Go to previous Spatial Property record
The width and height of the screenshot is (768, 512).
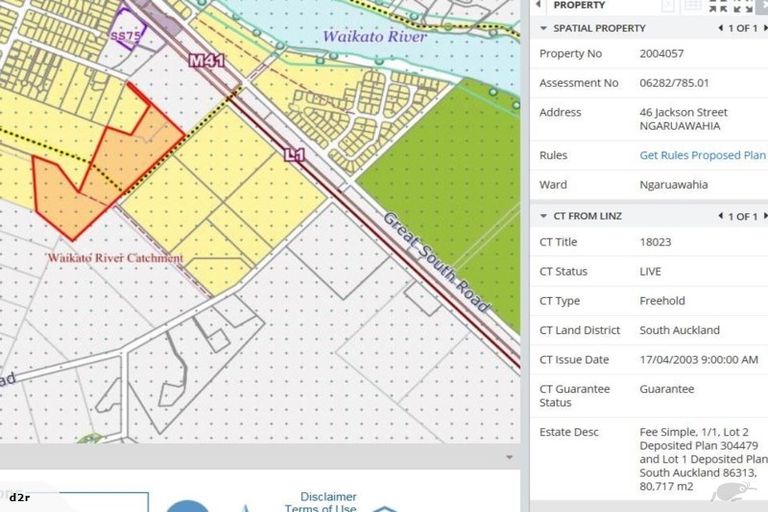click(x=721, y=28)
